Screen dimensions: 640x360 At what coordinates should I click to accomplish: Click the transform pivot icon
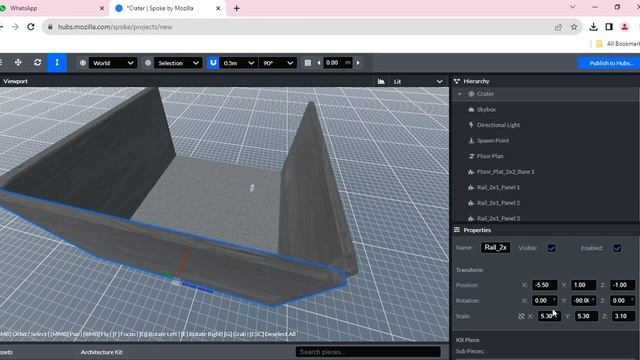148,63
